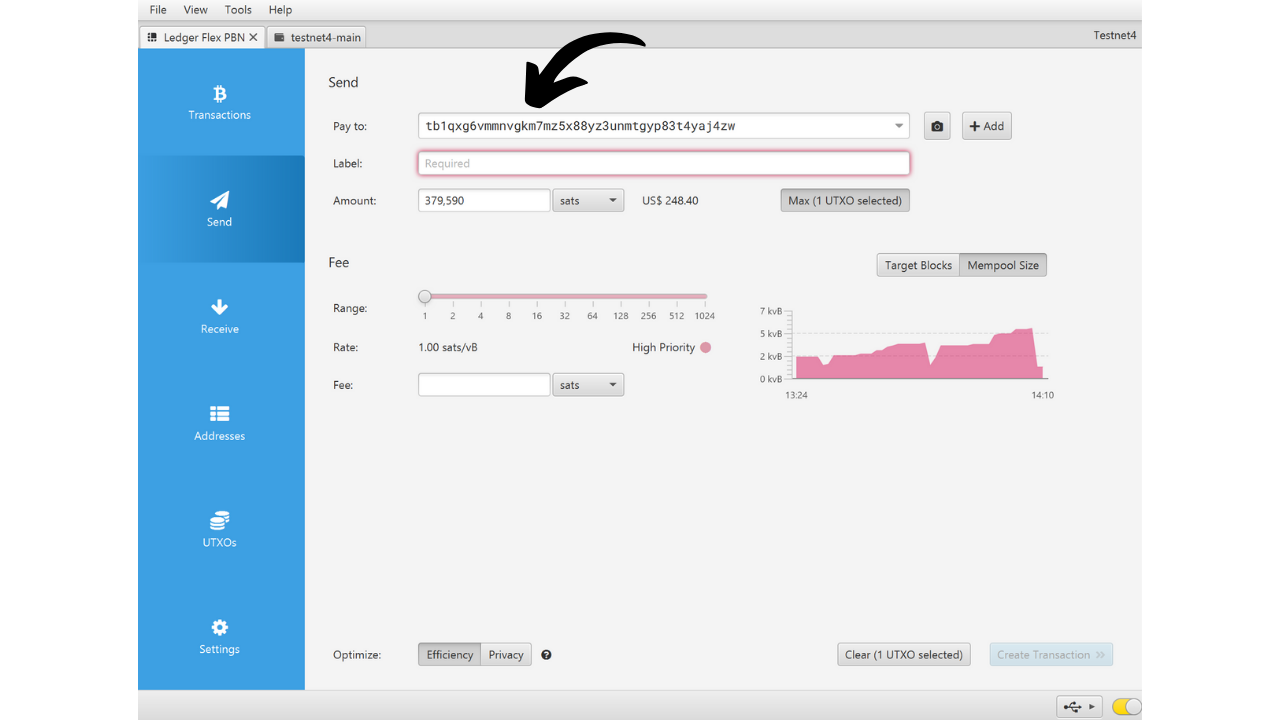The width and height of the screenshot is (1280, 720).
Task: Select the Send paper plane icon
Action: (x=220, y=200)
